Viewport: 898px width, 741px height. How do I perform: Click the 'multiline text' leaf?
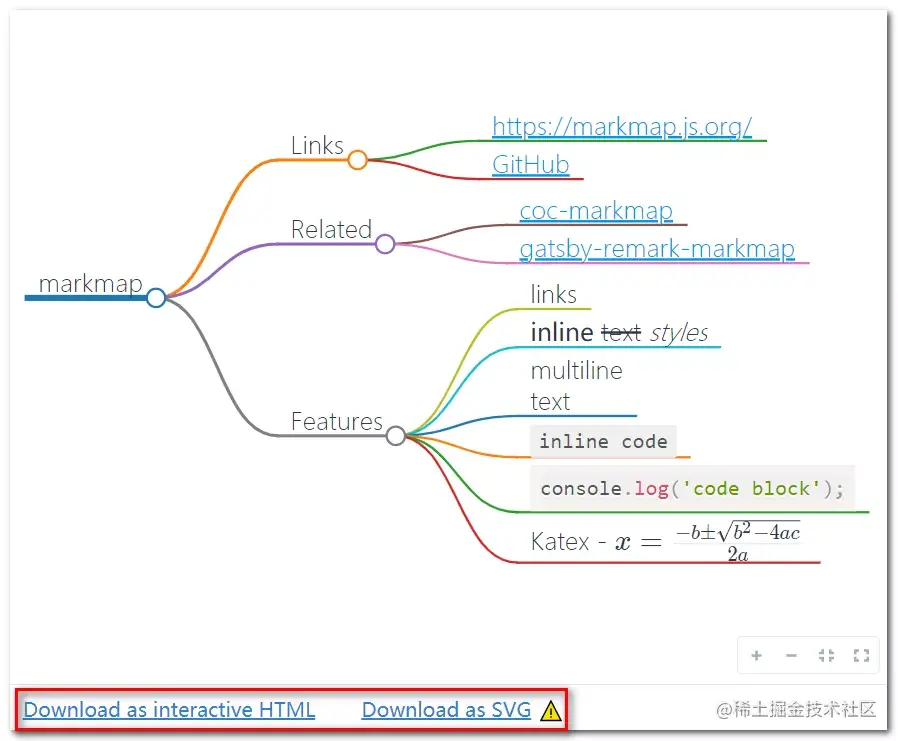[x=576, y=386]
